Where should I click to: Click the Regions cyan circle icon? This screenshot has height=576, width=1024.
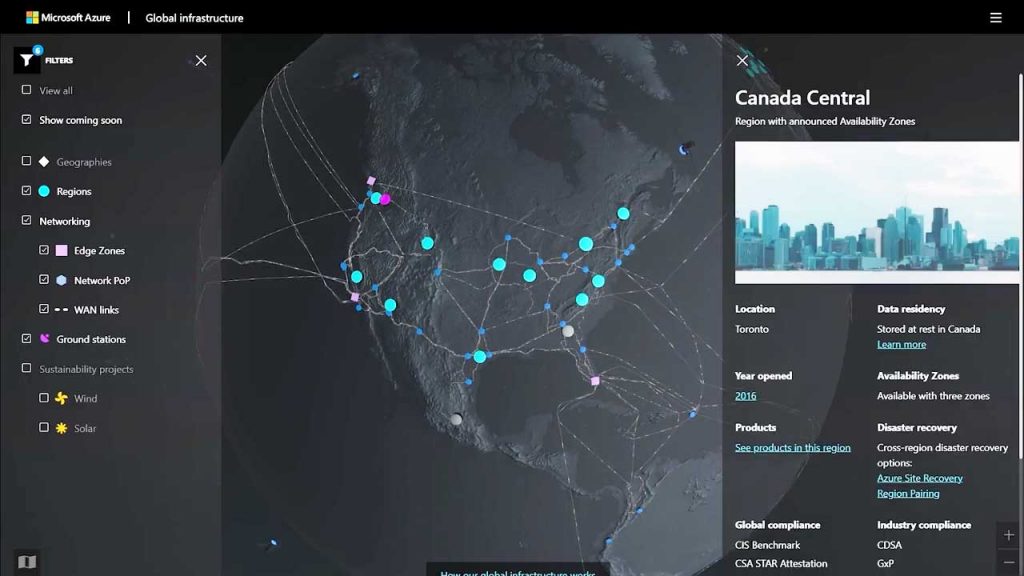click(44, 191)
